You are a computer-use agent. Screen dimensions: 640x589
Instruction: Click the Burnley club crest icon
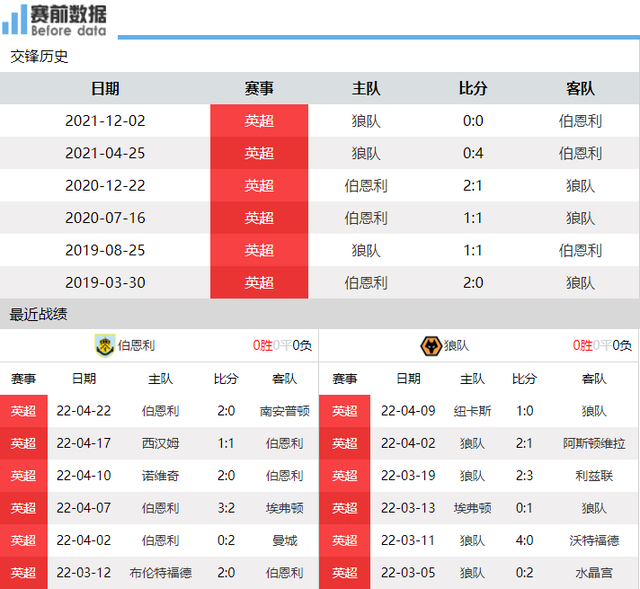pyautogui.click(x=104, y=346)
